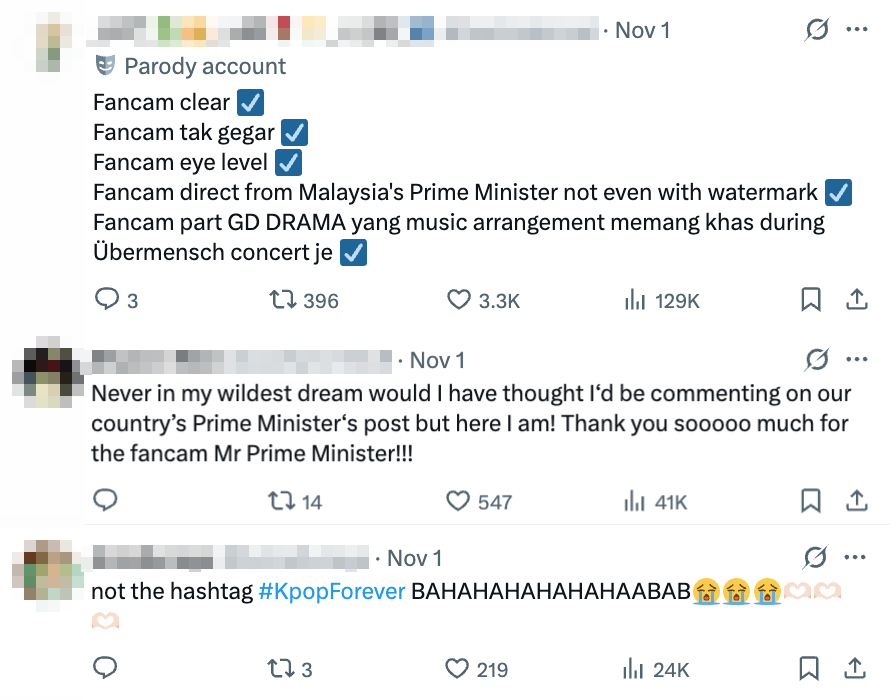Open more options menu on the first post
The height and width of the screenshot is (700, 890).
click(x=857, y=30)
